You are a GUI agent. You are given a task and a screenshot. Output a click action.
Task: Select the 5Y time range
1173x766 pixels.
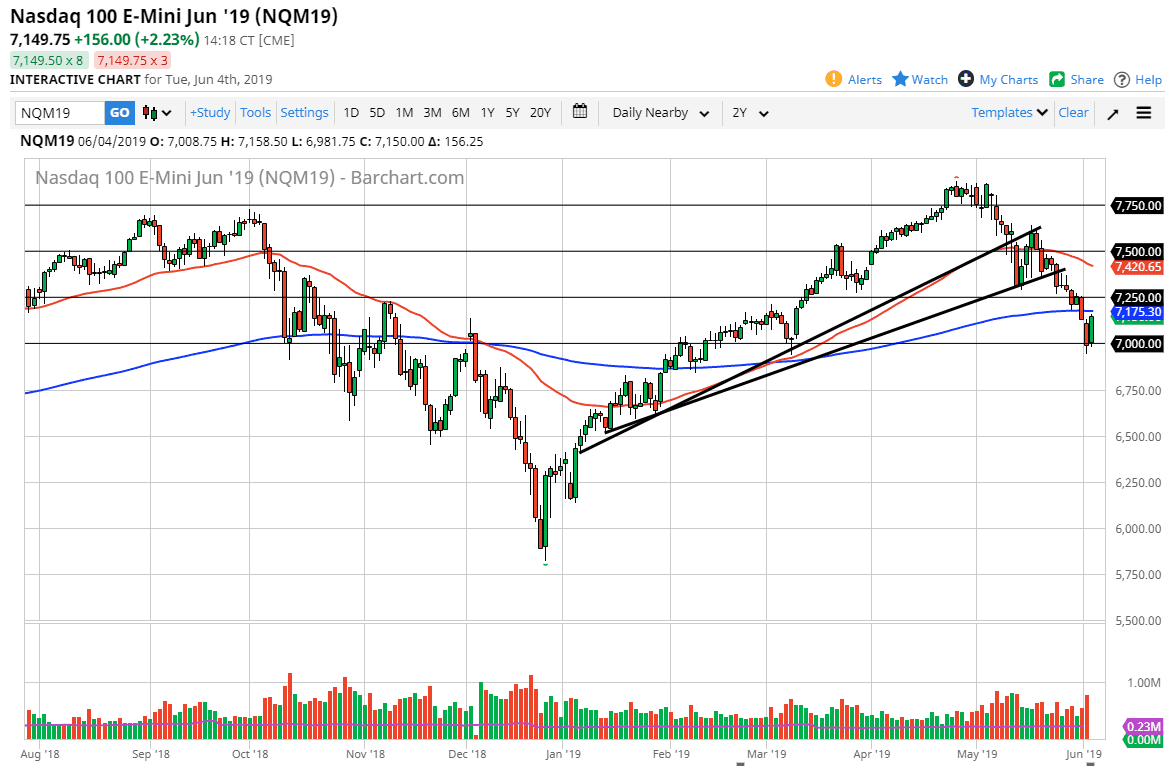(x=512, y=113)
